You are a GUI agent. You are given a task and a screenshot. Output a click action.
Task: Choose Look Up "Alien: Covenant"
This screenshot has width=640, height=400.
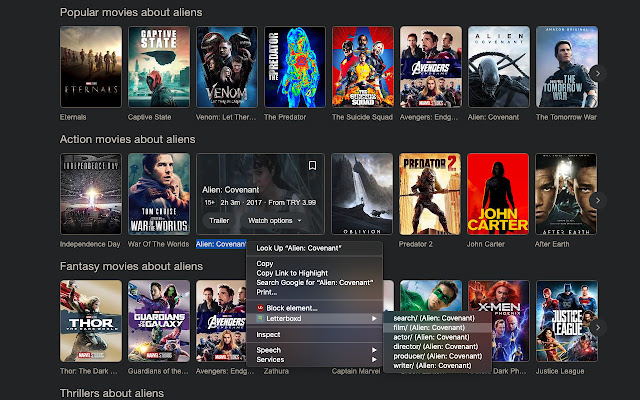pyautogui.click(x=314, y=248)
